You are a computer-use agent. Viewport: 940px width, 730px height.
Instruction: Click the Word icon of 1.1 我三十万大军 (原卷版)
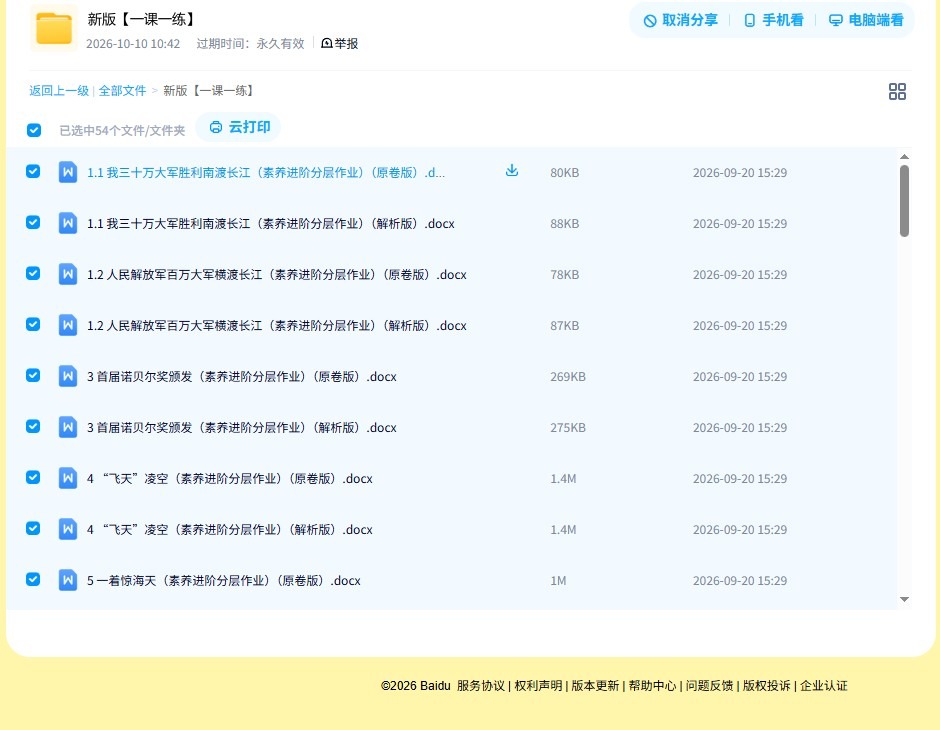pos(68,173)
